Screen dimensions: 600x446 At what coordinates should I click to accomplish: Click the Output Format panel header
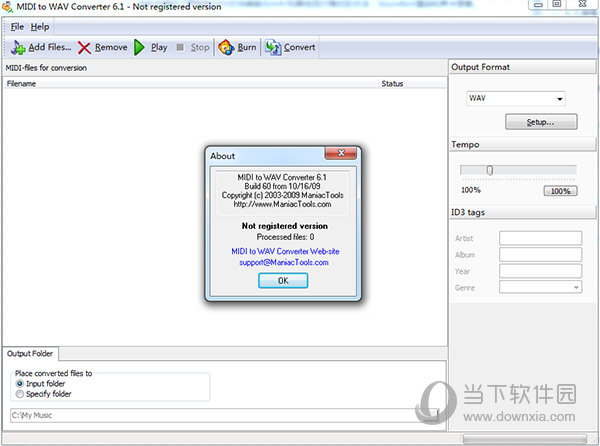click(x=523, y=67)
